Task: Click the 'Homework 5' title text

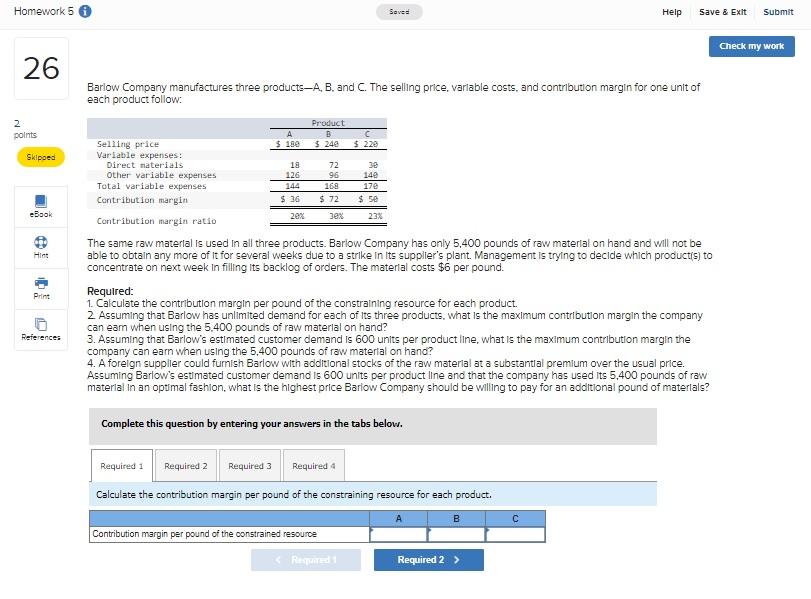Action: tap(43, 11)
